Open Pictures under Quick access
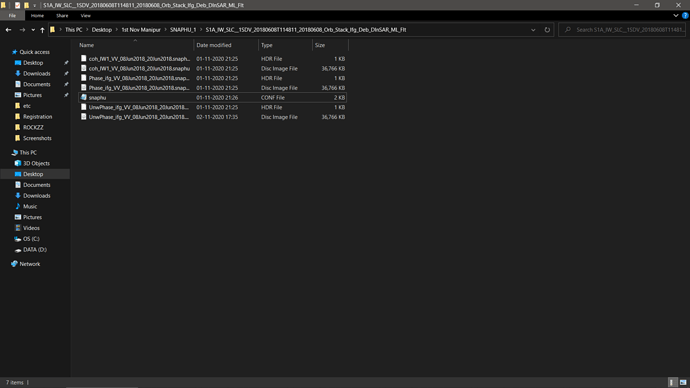 [32, 95]
